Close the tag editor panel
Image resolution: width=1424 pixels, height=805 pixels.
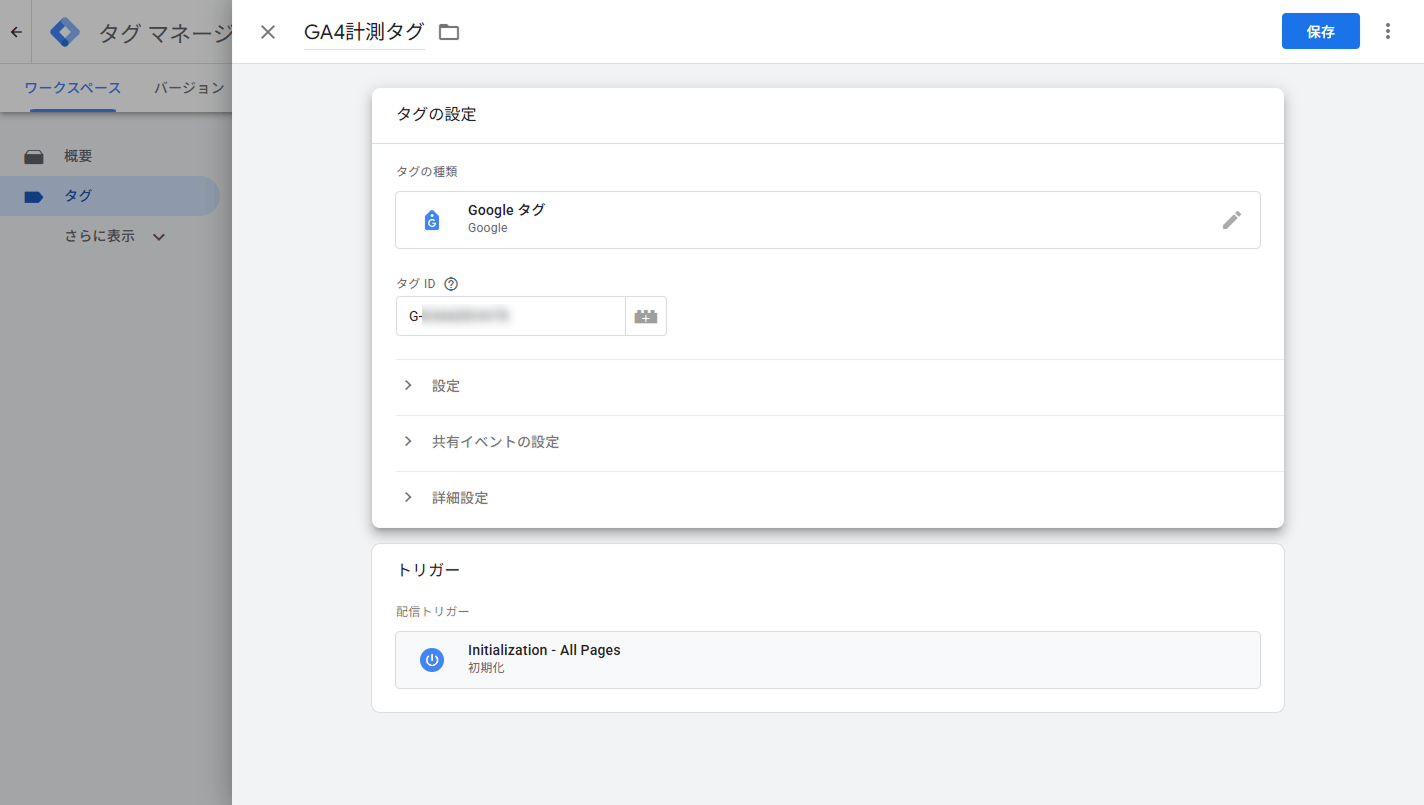point(268,32)
